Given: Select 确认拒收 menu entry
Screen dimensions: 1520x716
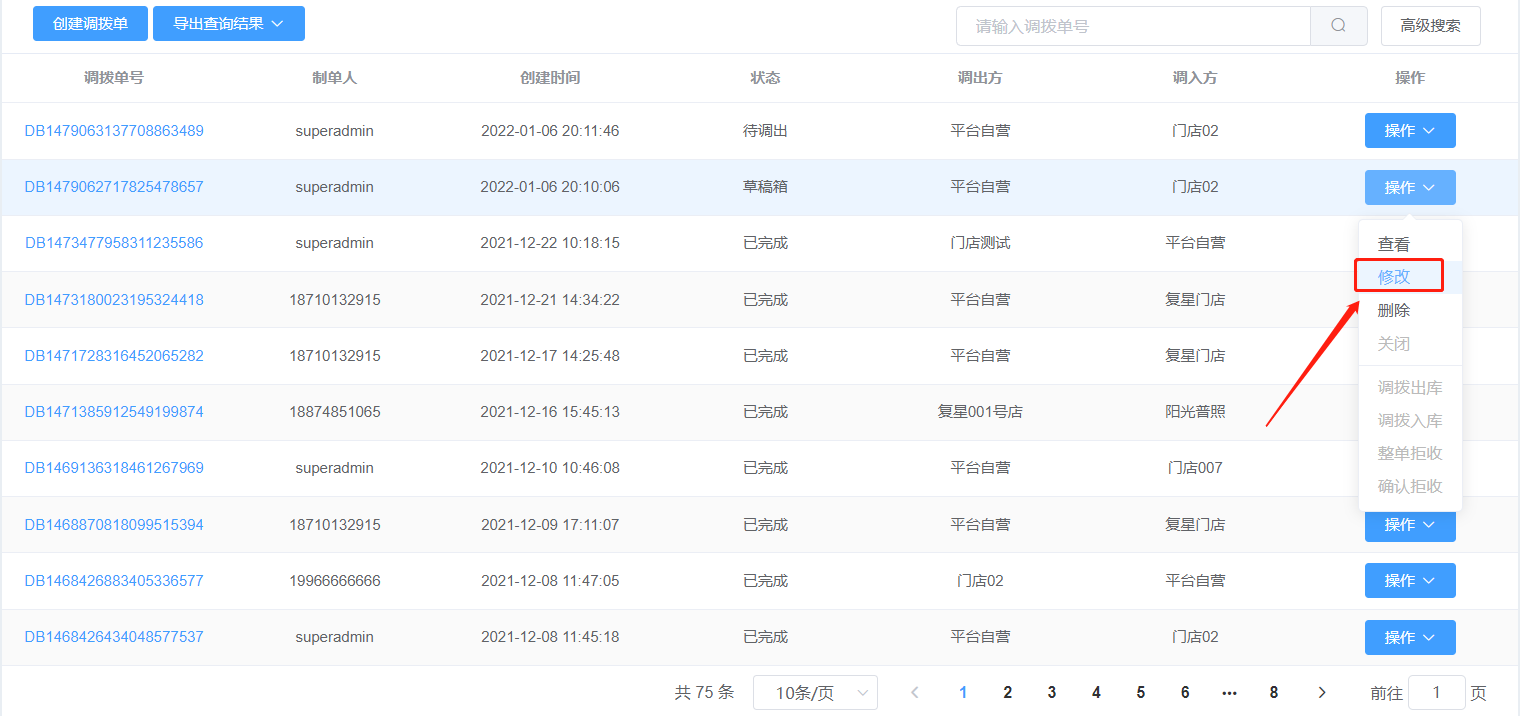Looking at the screenshot, I should click(x=1410, y=487).
